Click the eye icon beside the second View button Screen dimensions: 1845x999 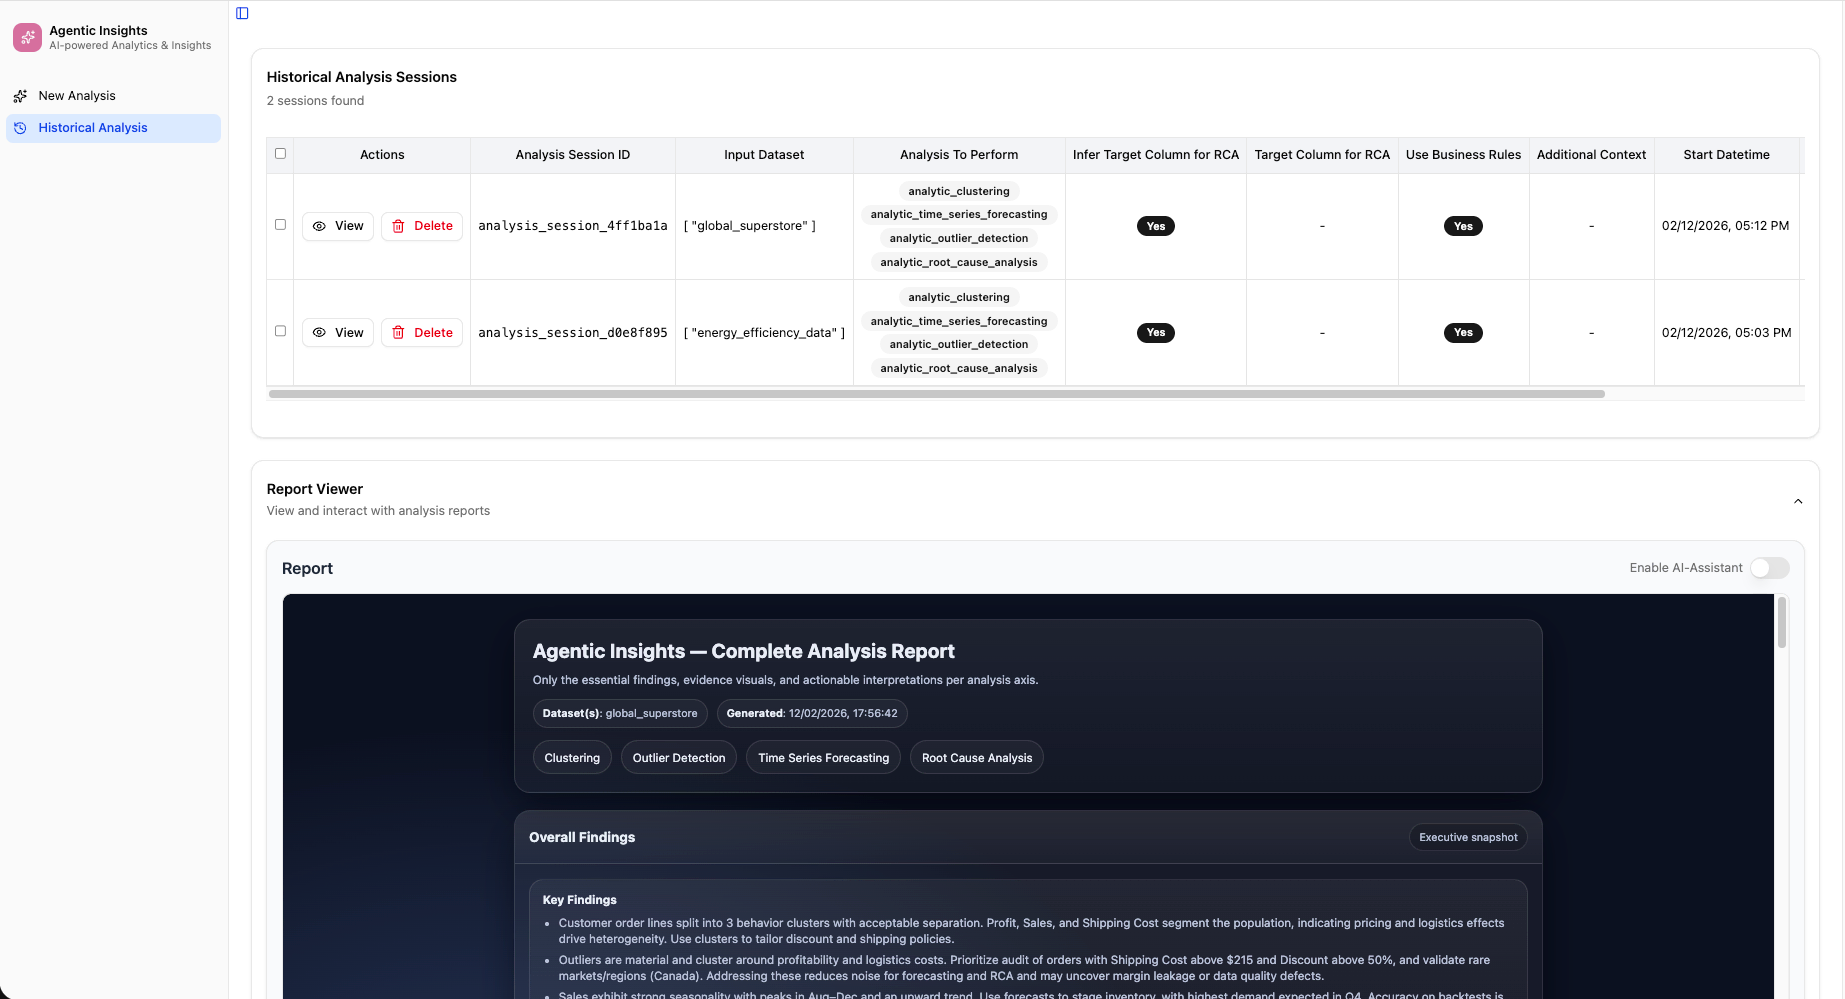[x=320, y=332]
